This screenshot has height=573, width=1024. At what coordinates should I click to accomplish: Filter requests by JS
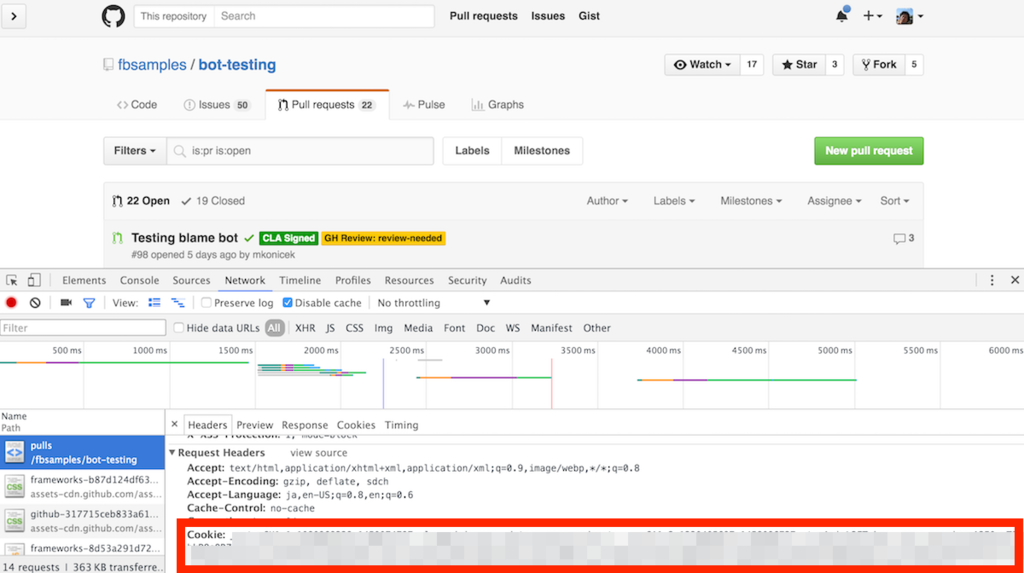coord(330,328)
